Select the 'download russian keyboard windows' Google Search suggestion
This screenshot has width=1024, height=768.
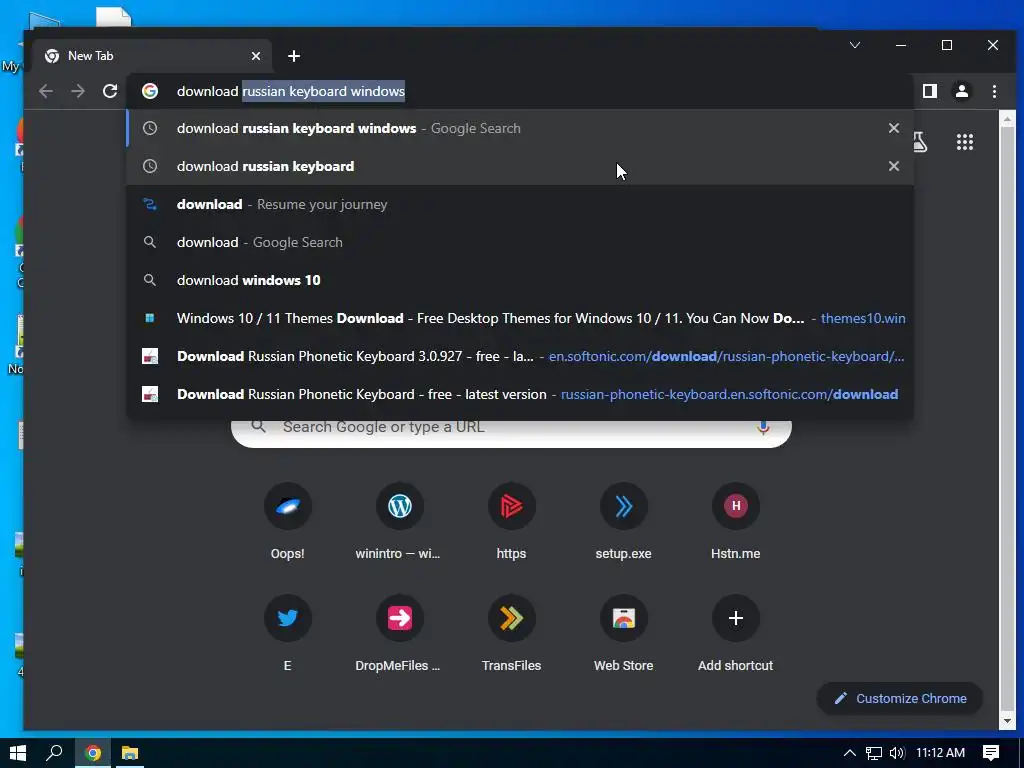point(520,128)
